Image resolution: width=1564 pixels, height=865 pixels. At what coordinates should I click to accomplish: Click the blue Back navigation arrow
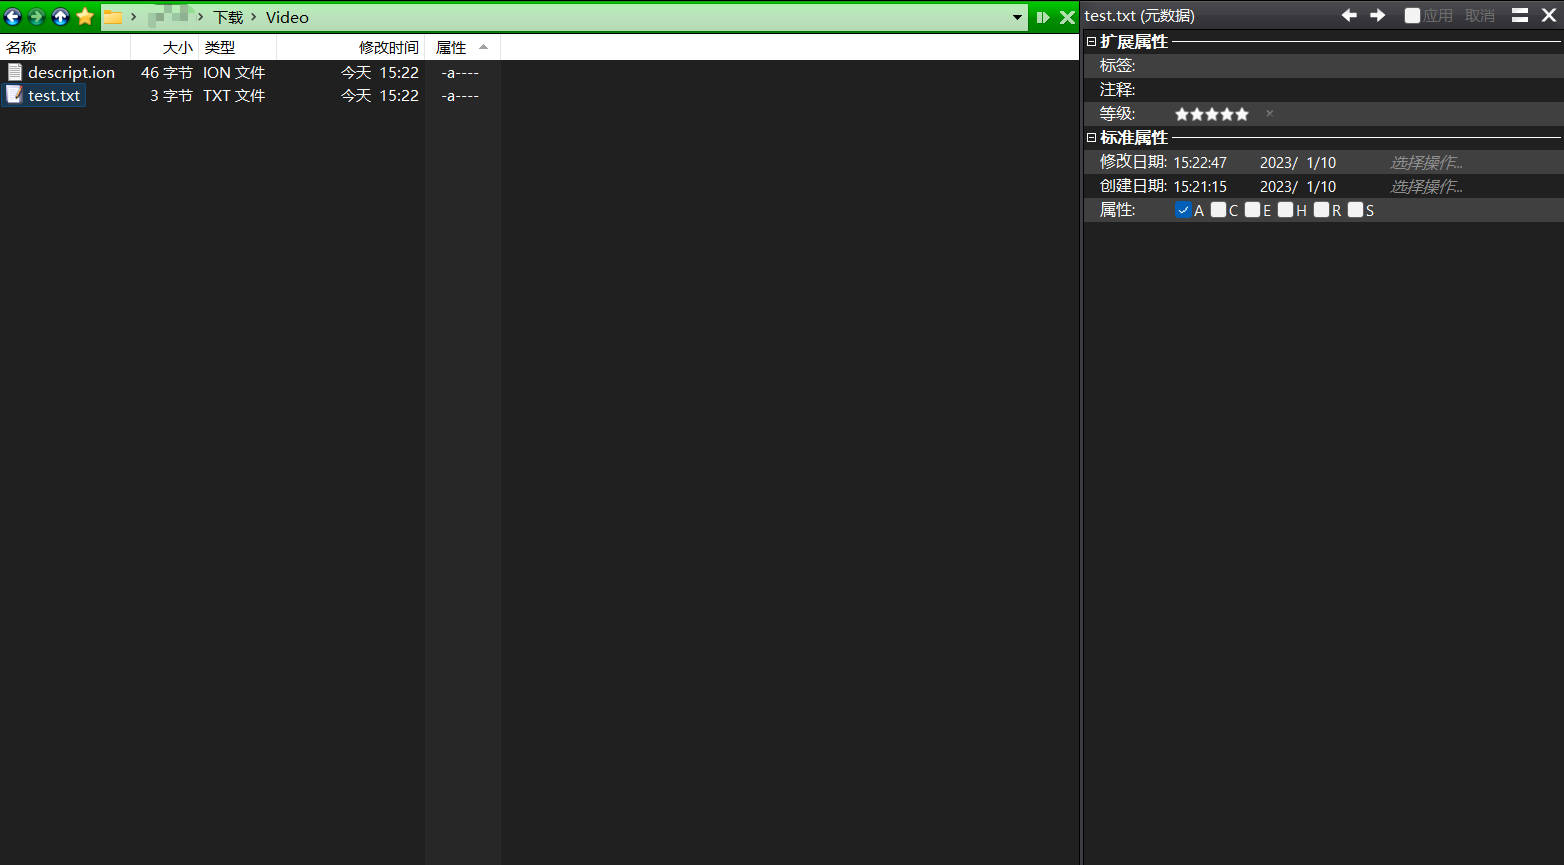[13, 17]
